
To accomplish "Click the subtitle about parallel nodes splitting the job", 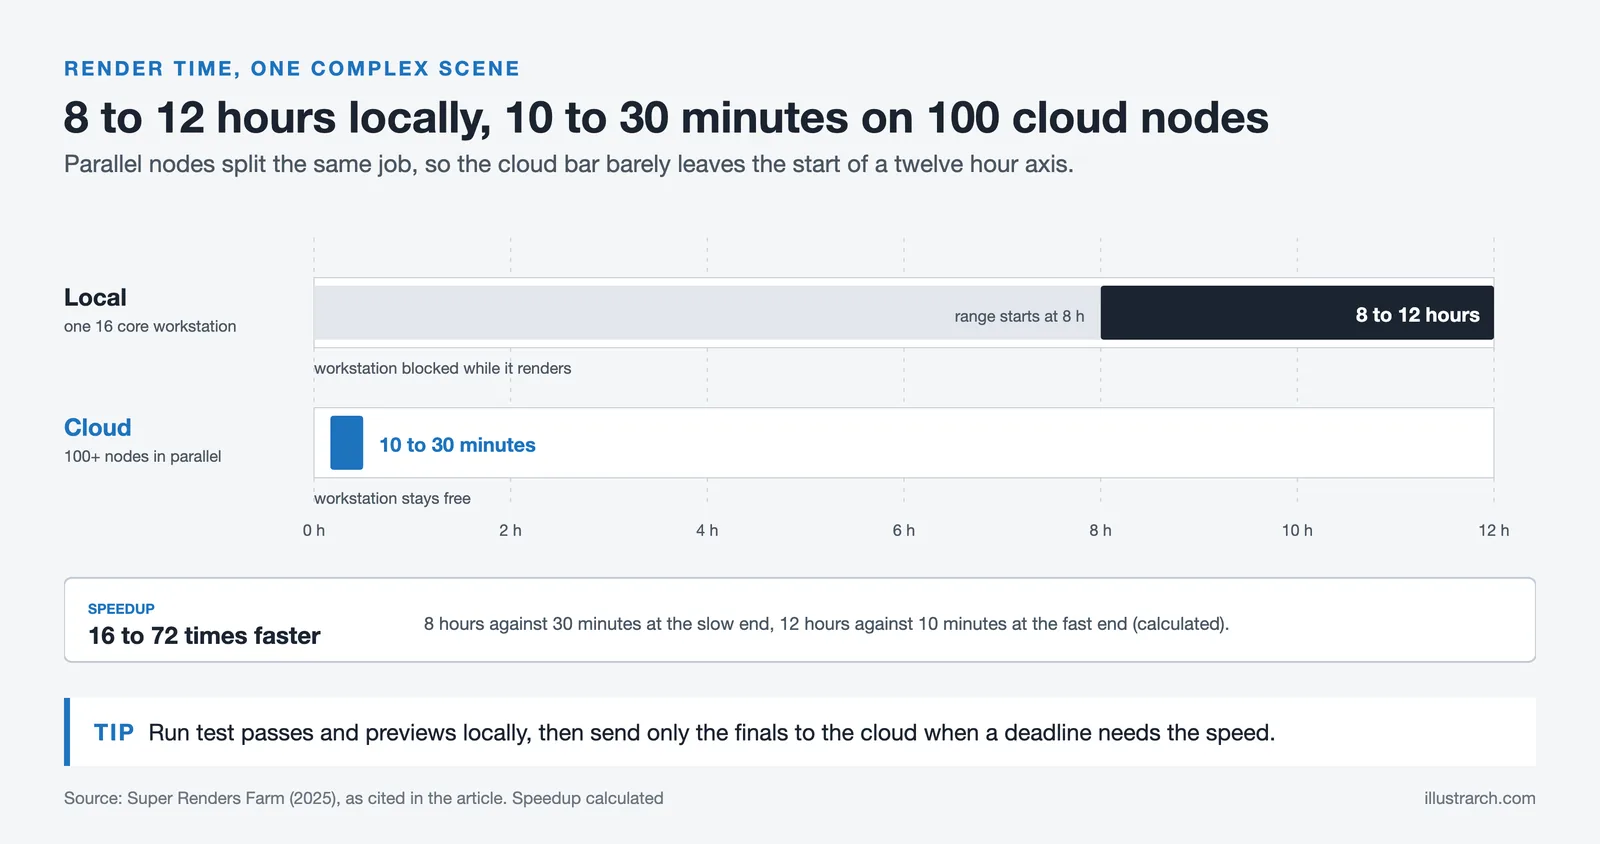I will click(x=569, y=164).
